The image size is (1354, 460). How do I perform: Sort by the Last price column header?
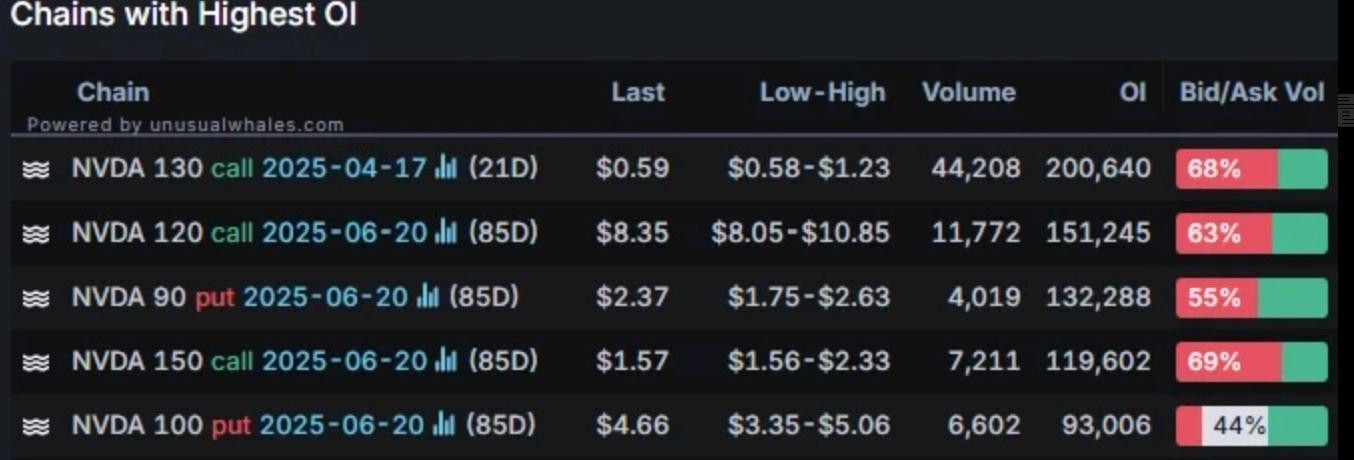click(x=638, y=93)
